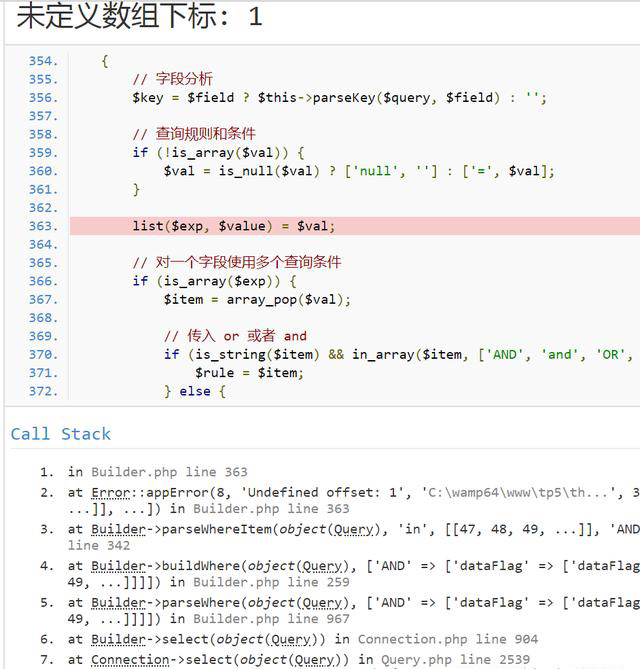Click the comment '// 对一个字段使用多个查询条件'
The width and height of the screenshot is (640, 669).
point(236,262)
